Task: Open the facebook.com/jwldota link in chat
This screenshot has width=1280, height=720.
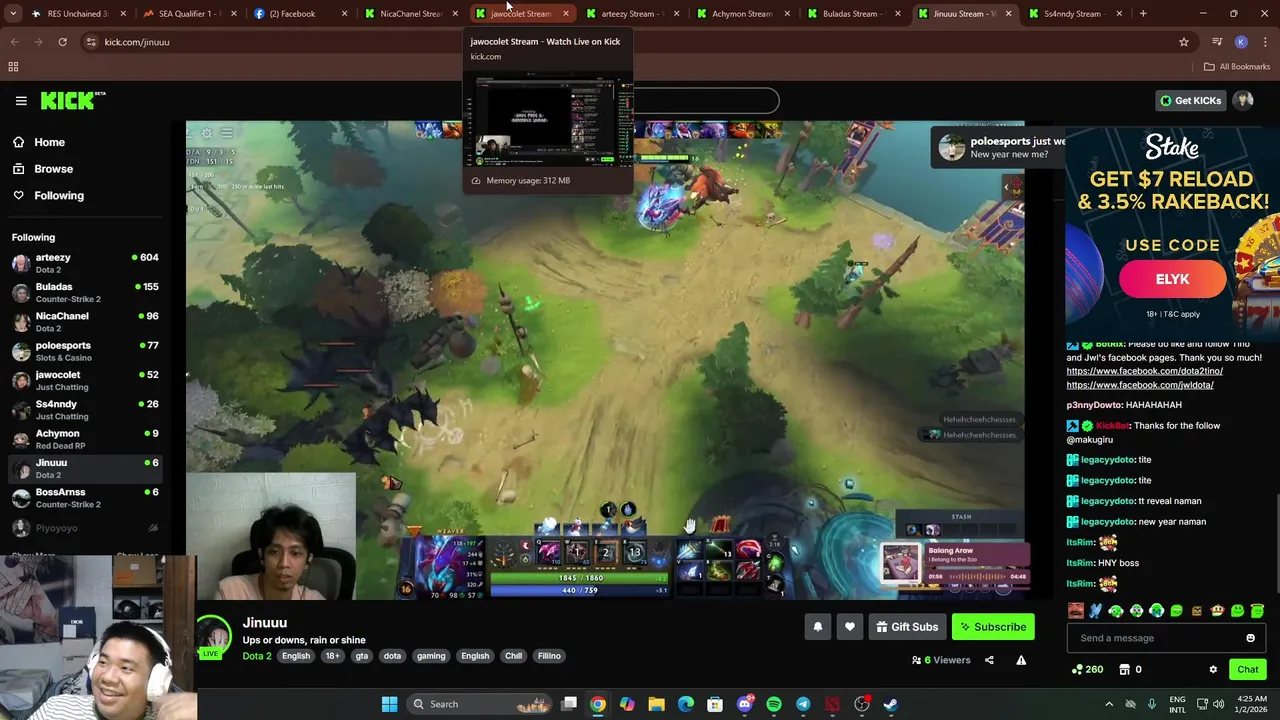Action: pyautogui.click(x=1140, y=385)
